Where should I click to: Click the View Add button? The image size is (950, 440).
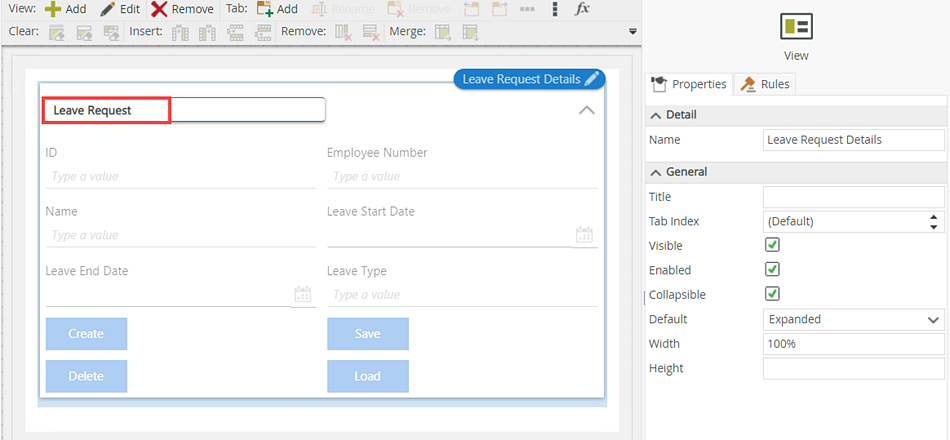click(65, 9)
